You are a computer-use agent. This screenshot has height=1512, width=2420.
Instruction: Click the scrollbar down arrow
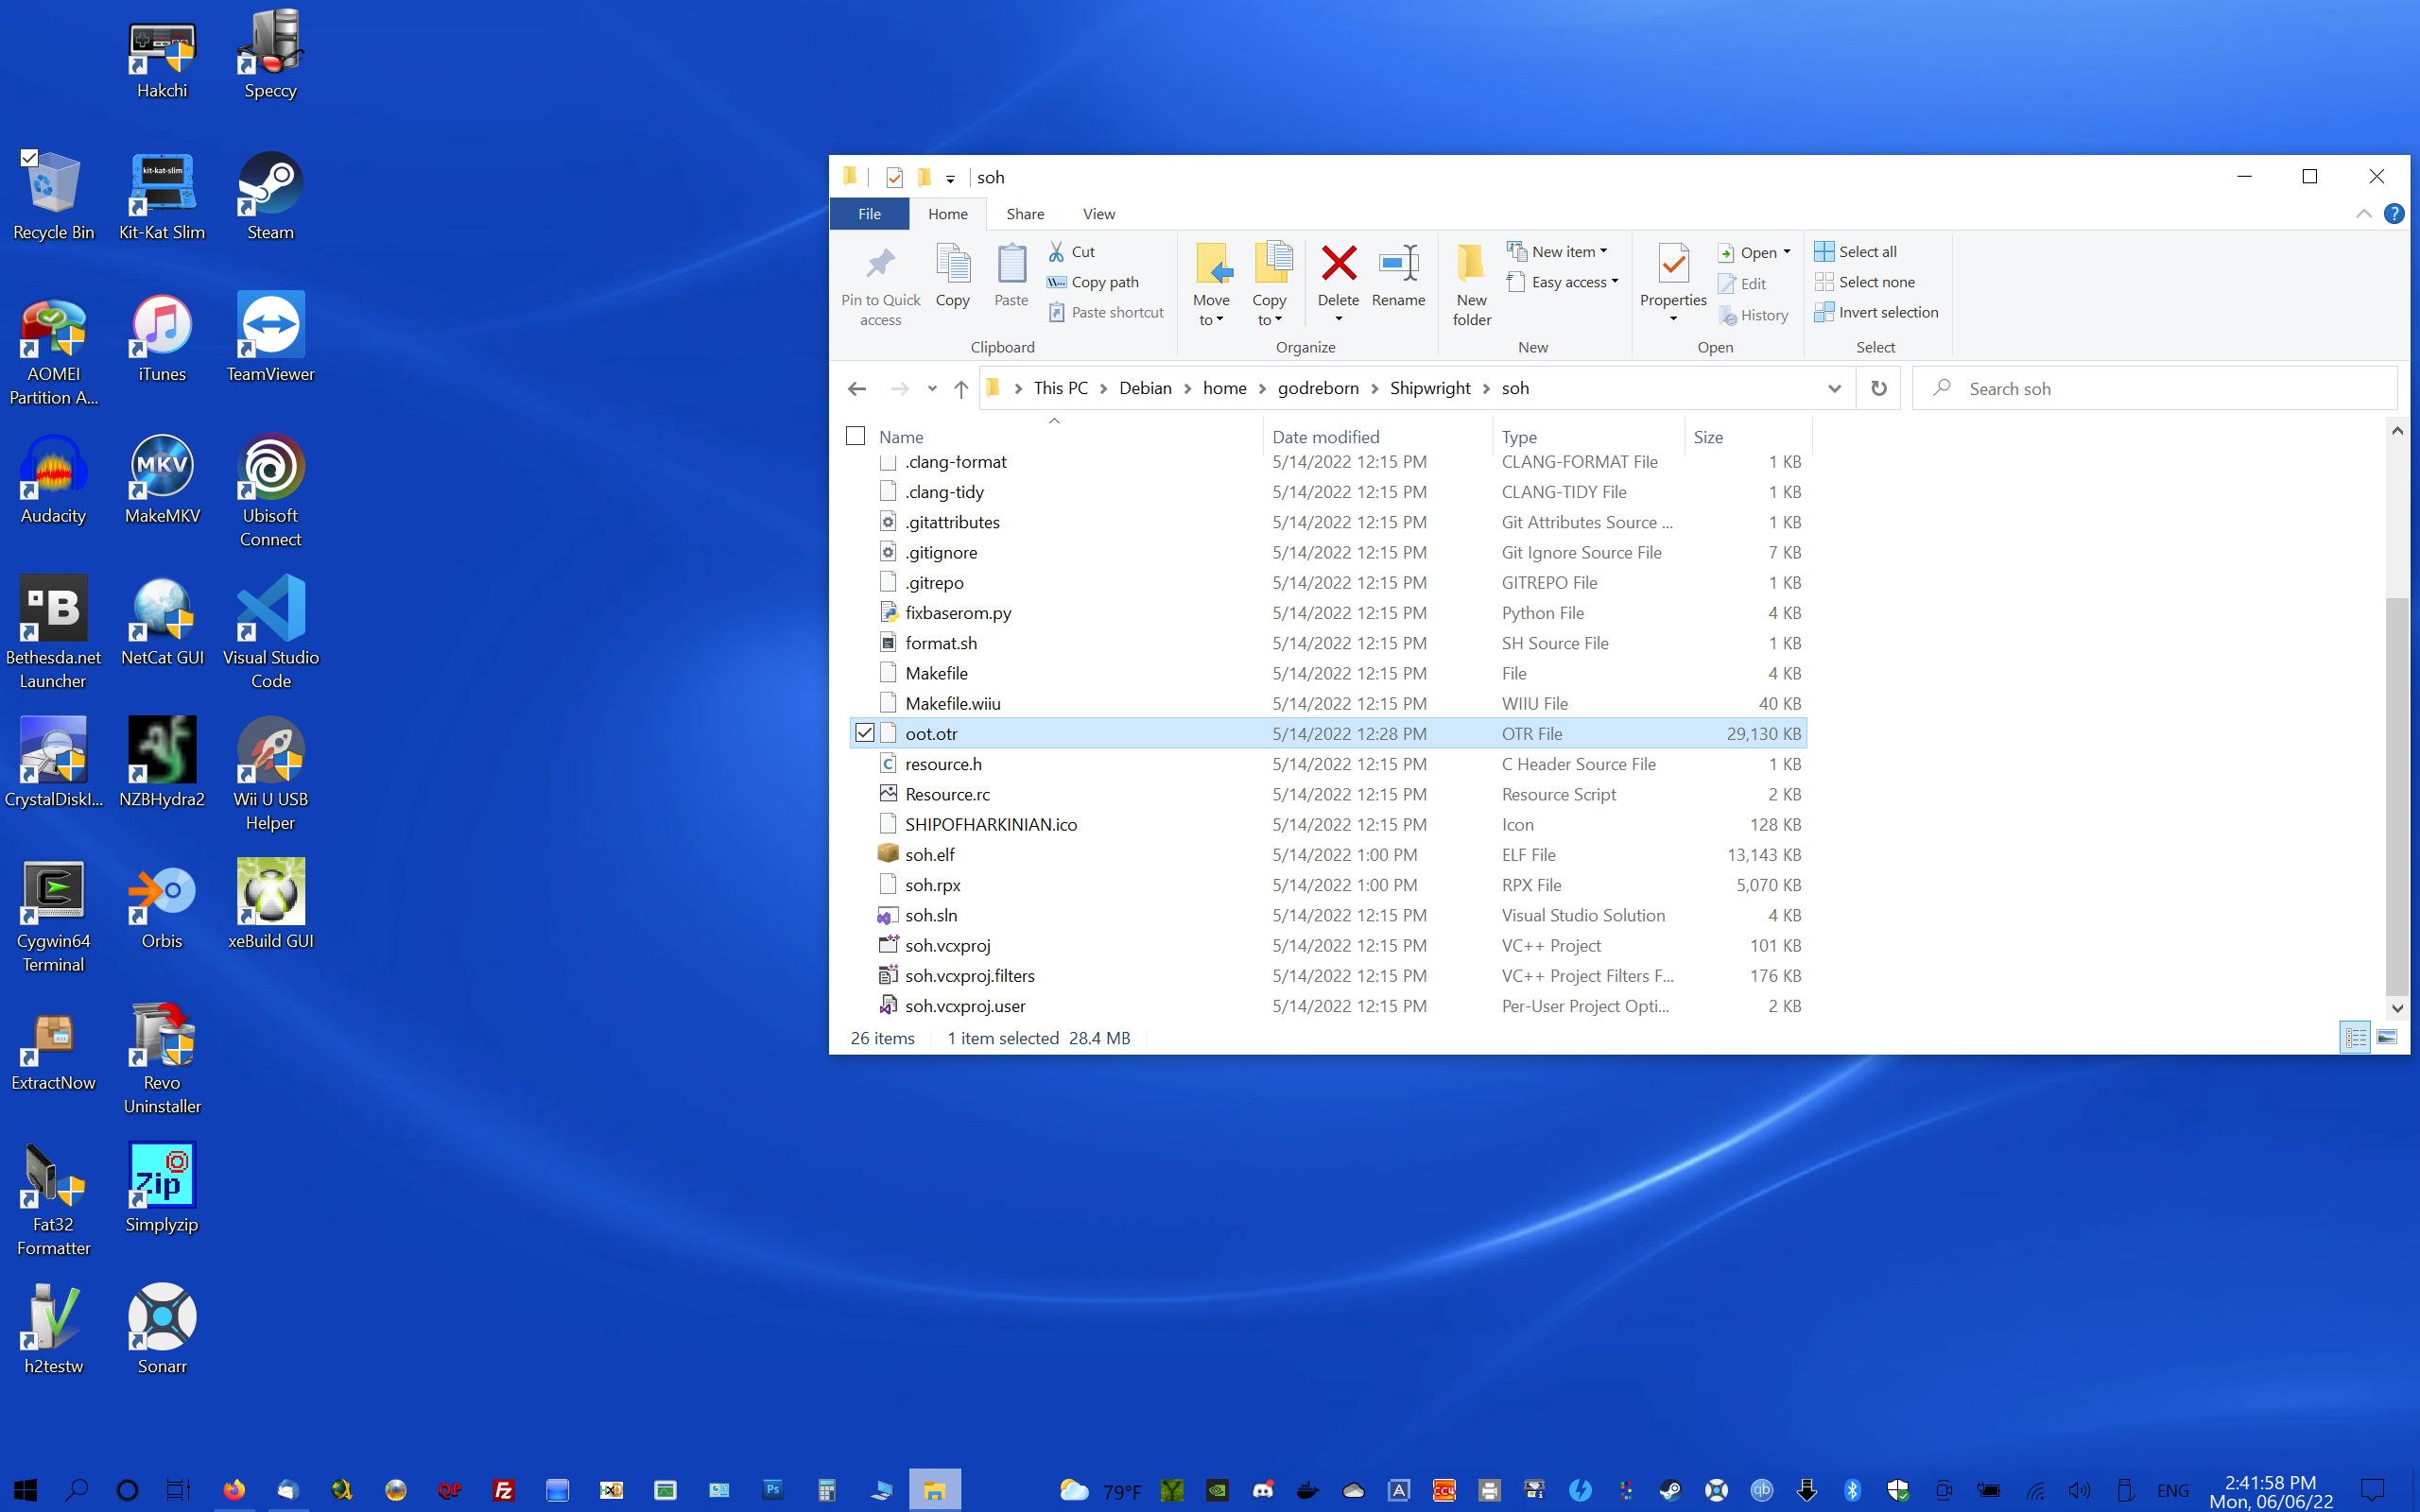coord(2396,1007)
